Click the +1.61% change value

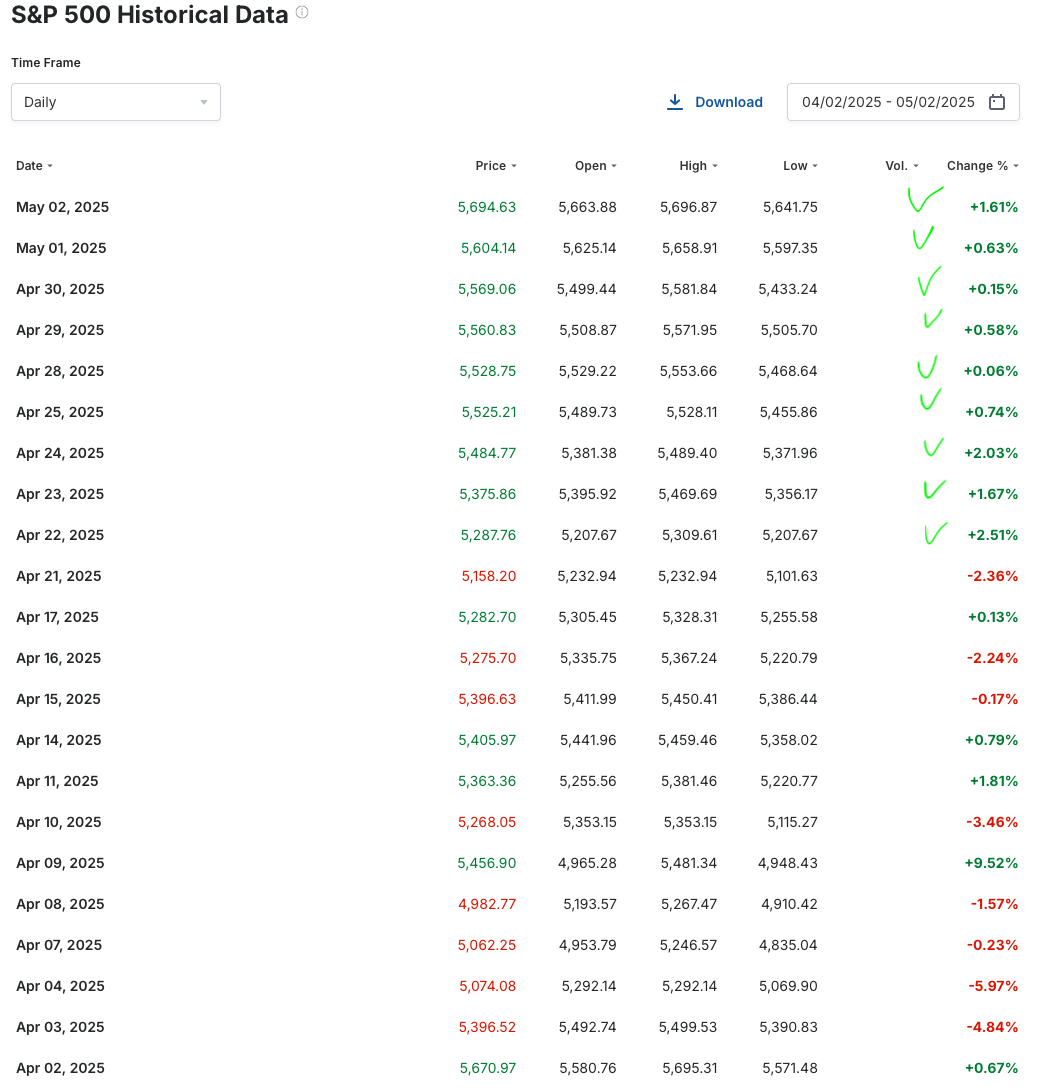994,207
